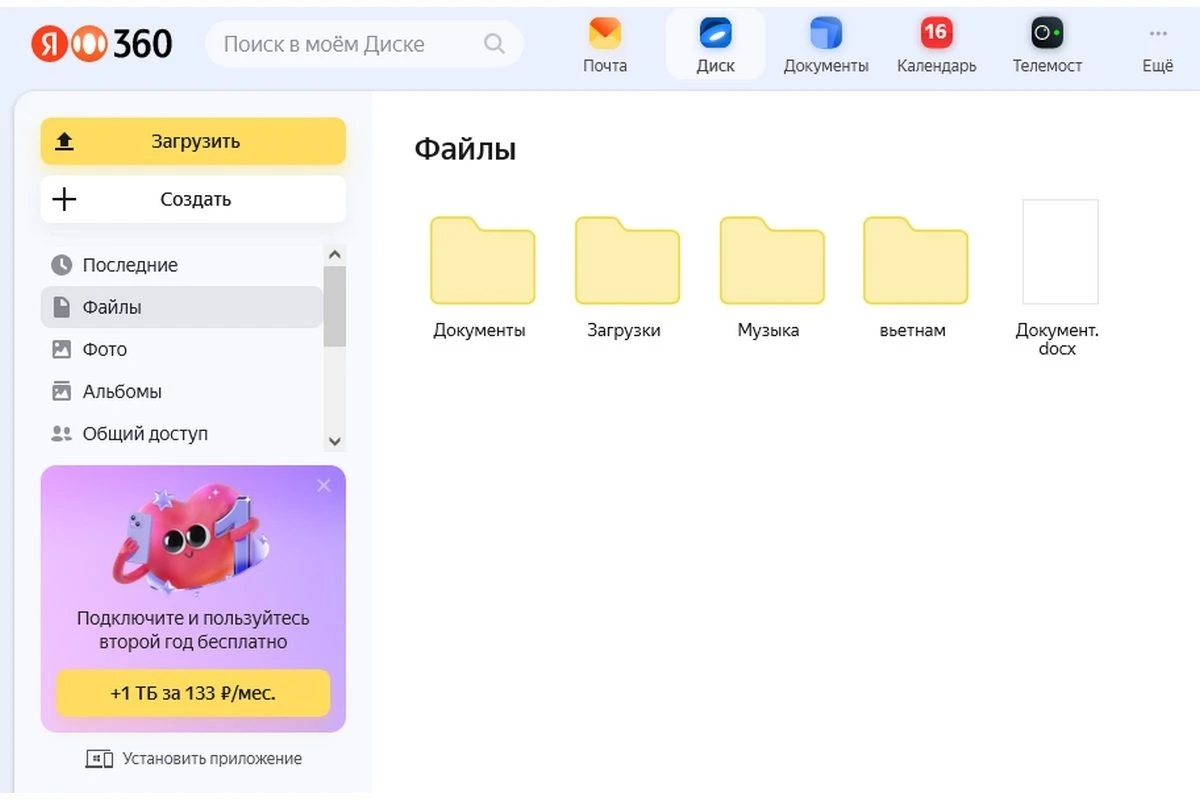Open the Календарь service

(x=936, y=46)
